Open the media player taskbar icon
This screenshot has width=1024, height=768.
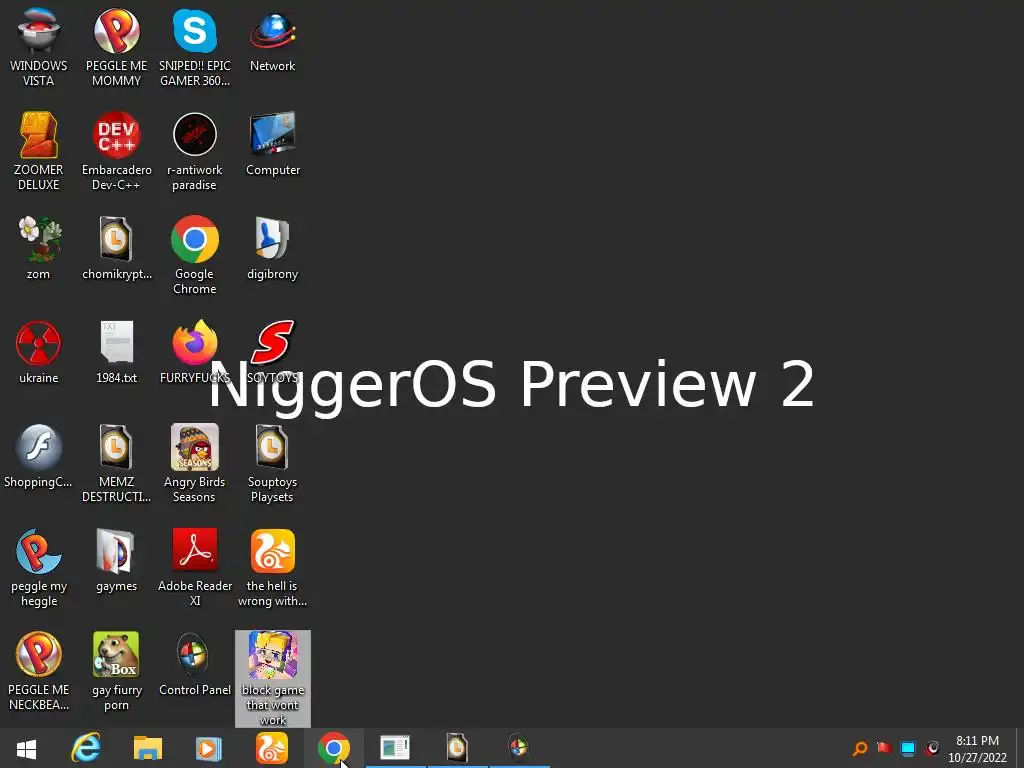(209, 748)
